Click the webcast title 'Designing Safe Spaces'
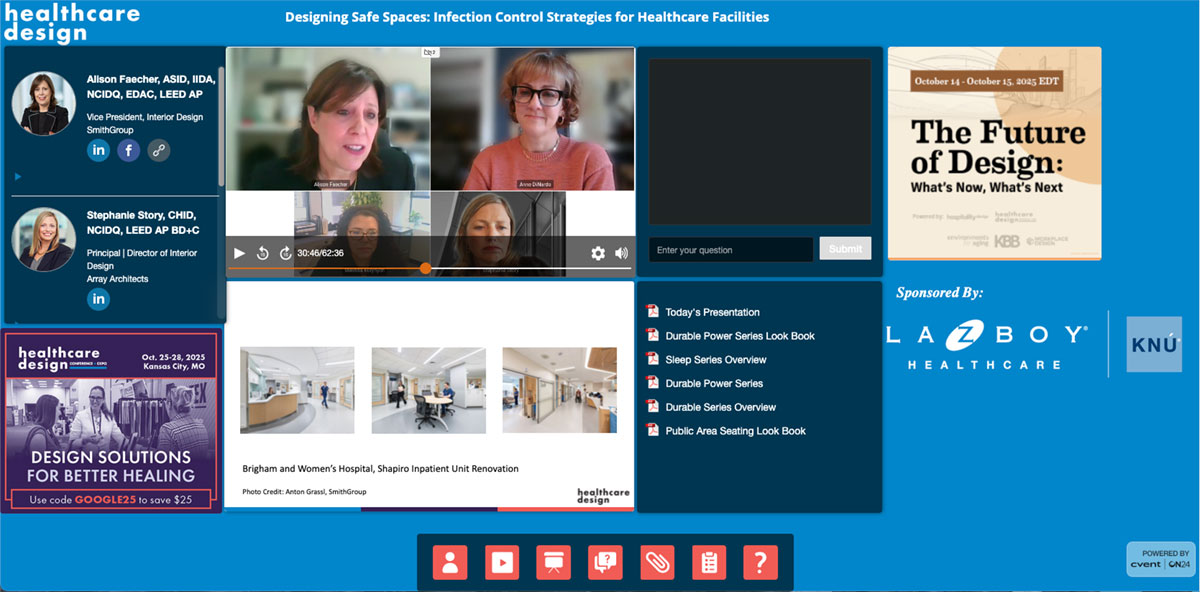1200x592 pixels. click(x=527, y=17)
